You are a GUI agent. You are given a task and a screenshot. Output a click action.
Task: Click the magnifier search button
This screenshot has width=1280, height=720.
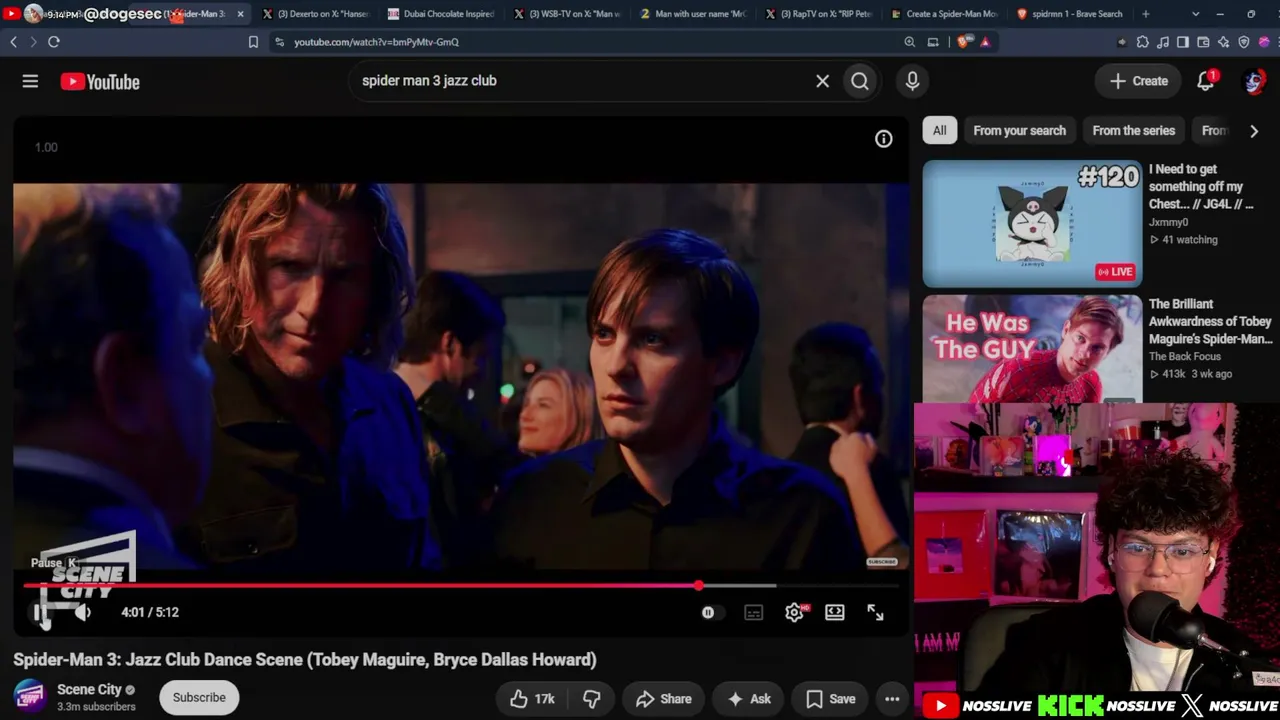click(x=860, y=81)
